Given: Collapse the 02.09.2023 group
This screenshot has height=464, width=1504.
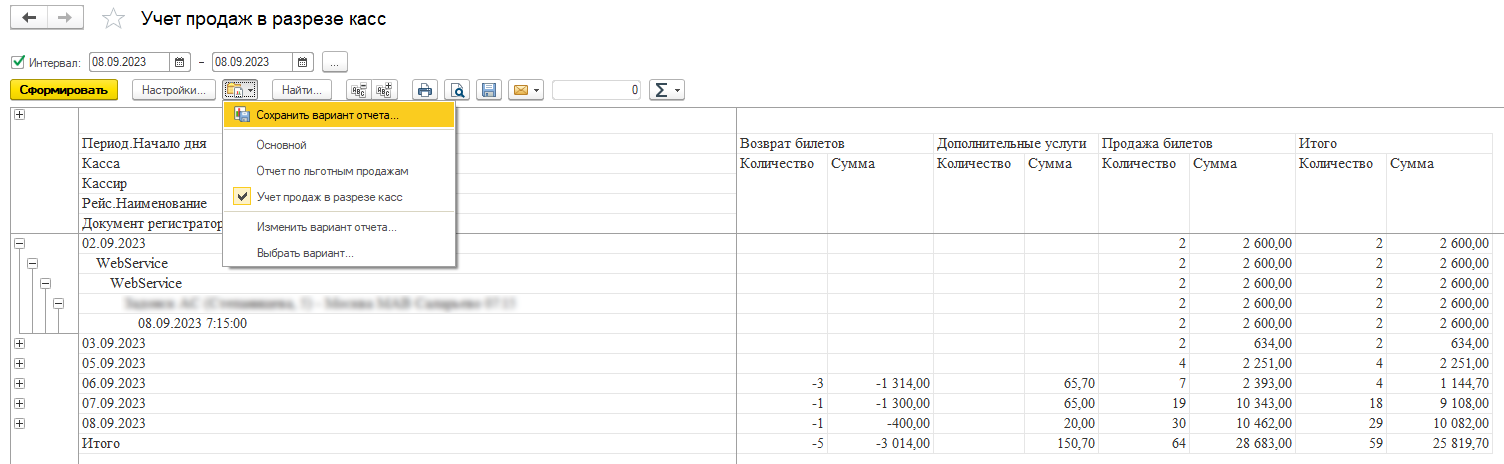Looking at the screenshot, I should point(18,243).
